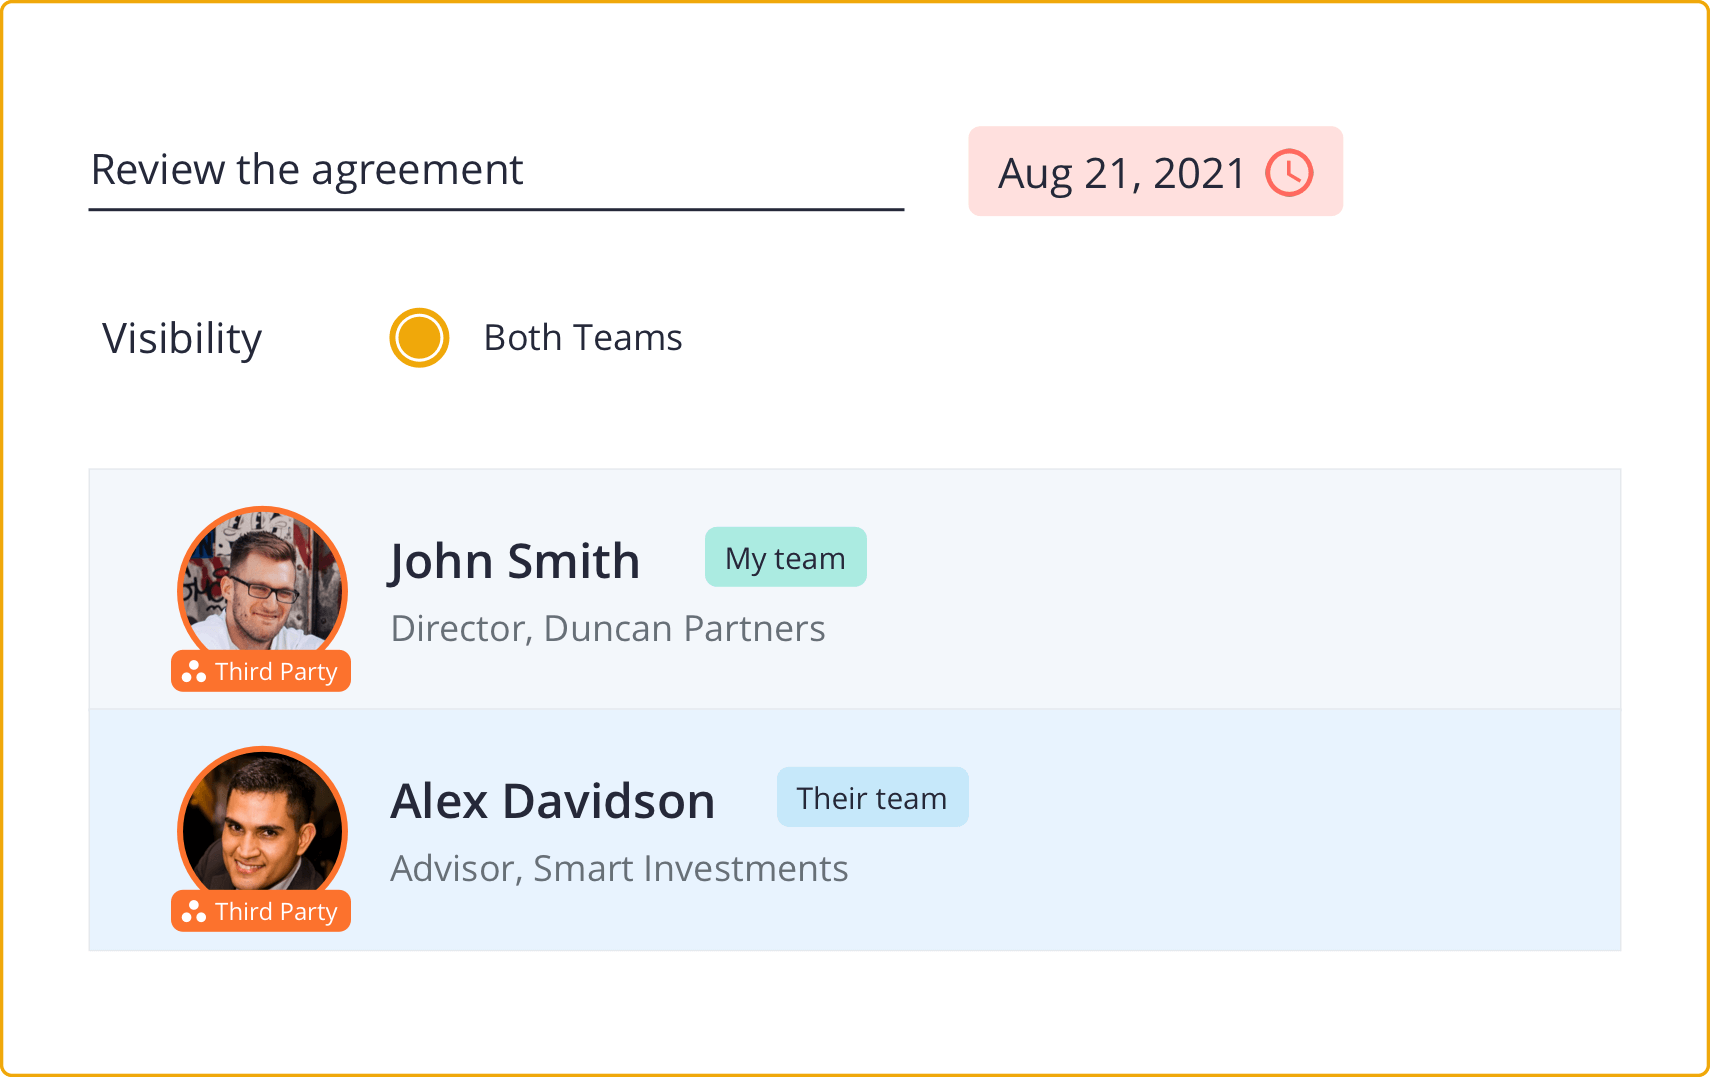Click the red due date badge

[1155, 171]
